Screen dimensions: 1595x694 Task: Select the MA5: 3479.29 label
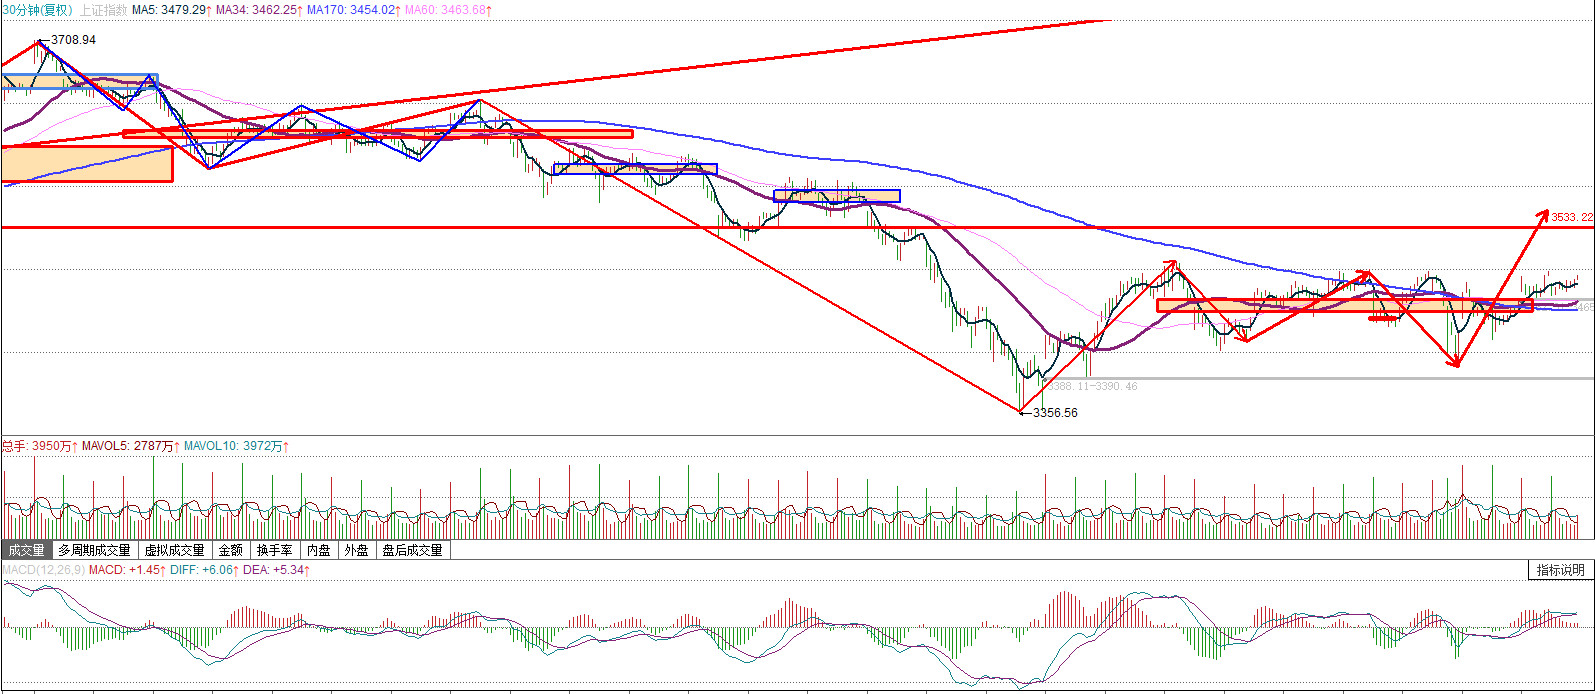pyautogui.click(x=172, y=9)
